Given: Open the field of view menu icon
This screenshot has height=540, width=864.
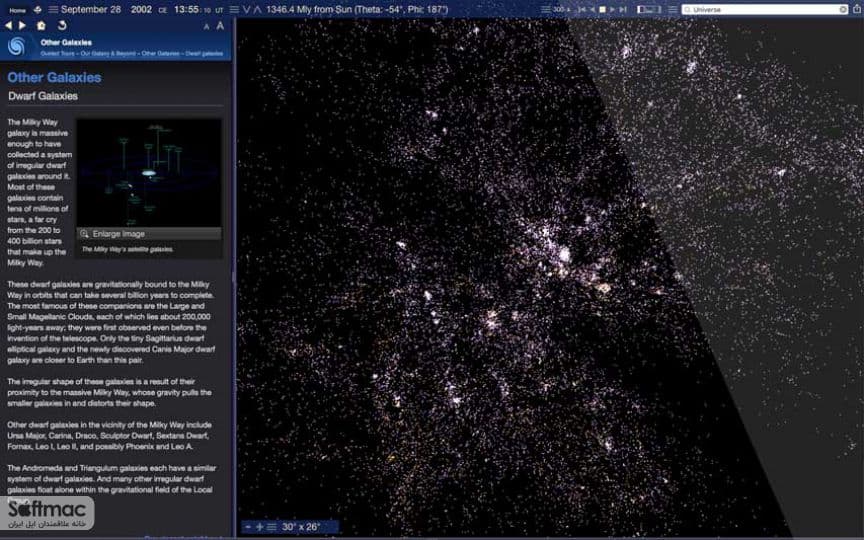Looking at the screenshot, I should point(272,527).
